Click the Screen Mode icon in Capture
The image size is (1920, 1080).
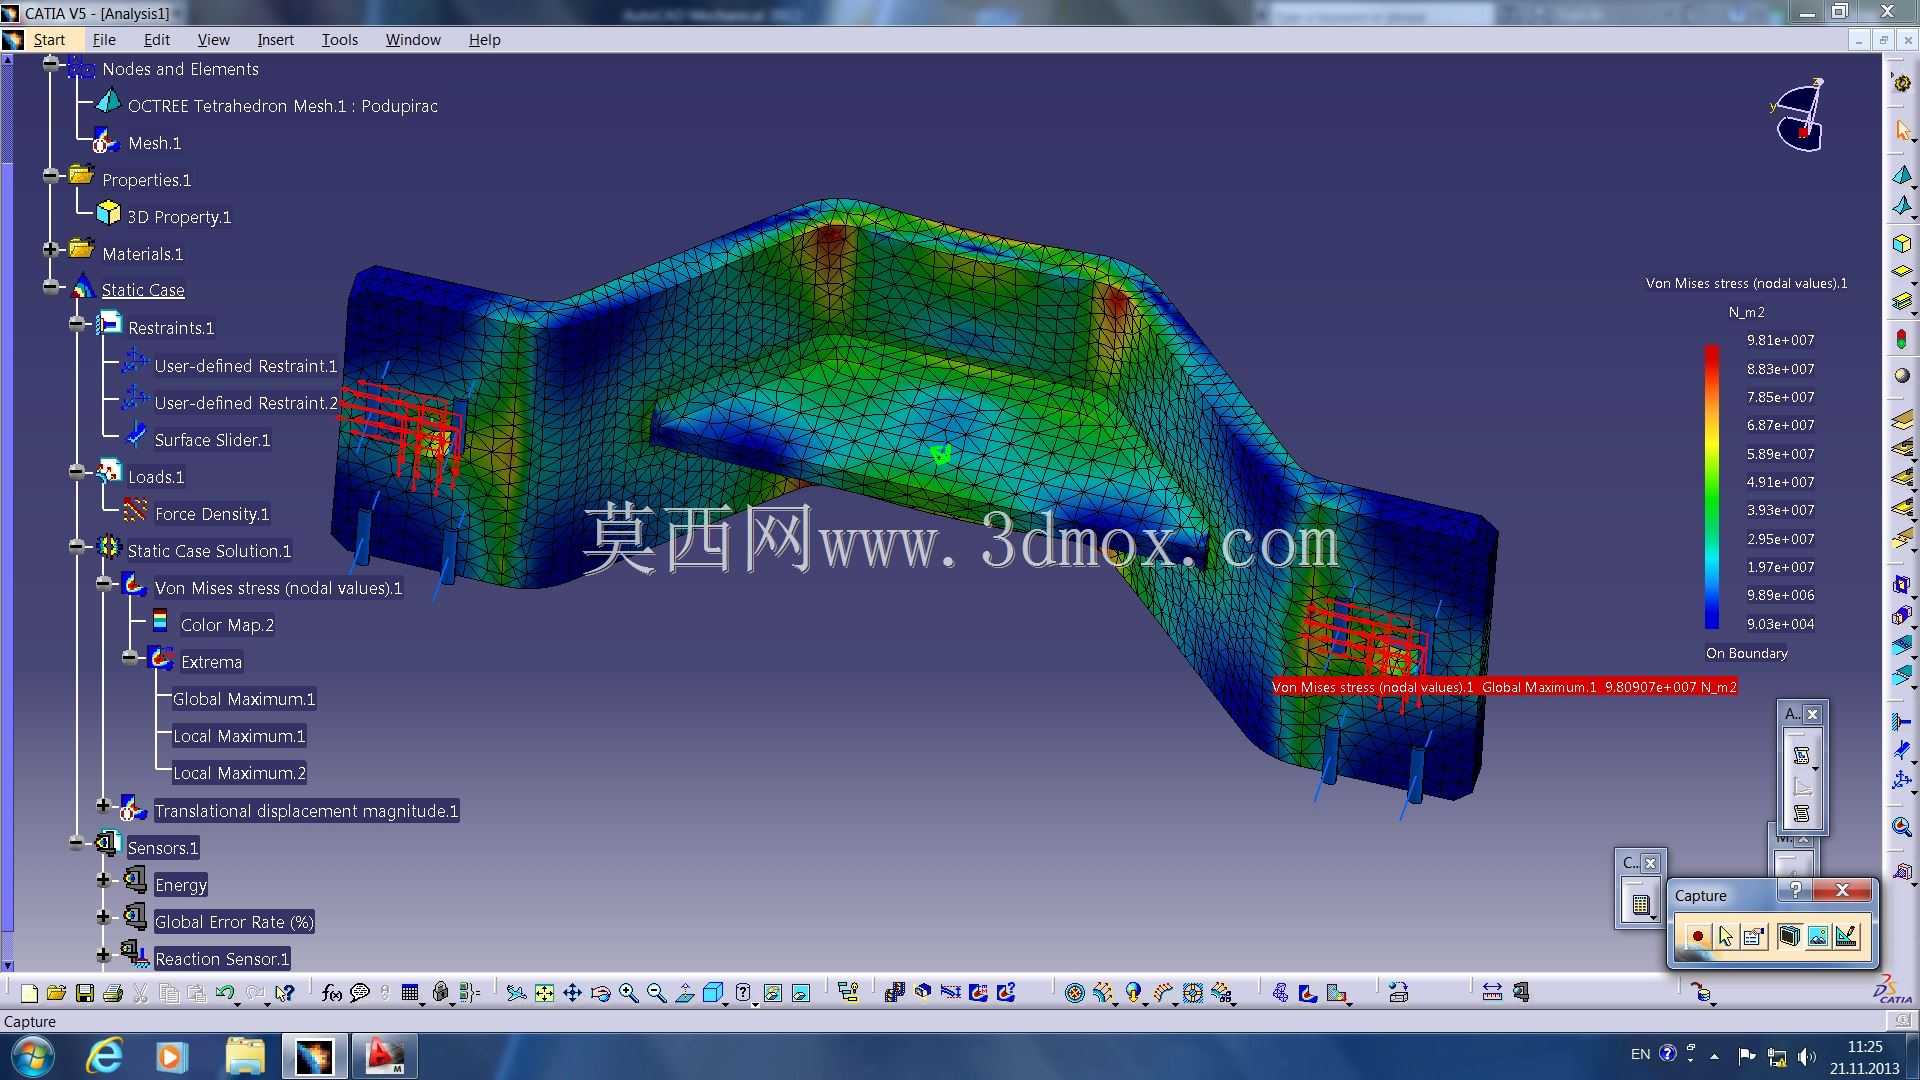point(1789,937)
